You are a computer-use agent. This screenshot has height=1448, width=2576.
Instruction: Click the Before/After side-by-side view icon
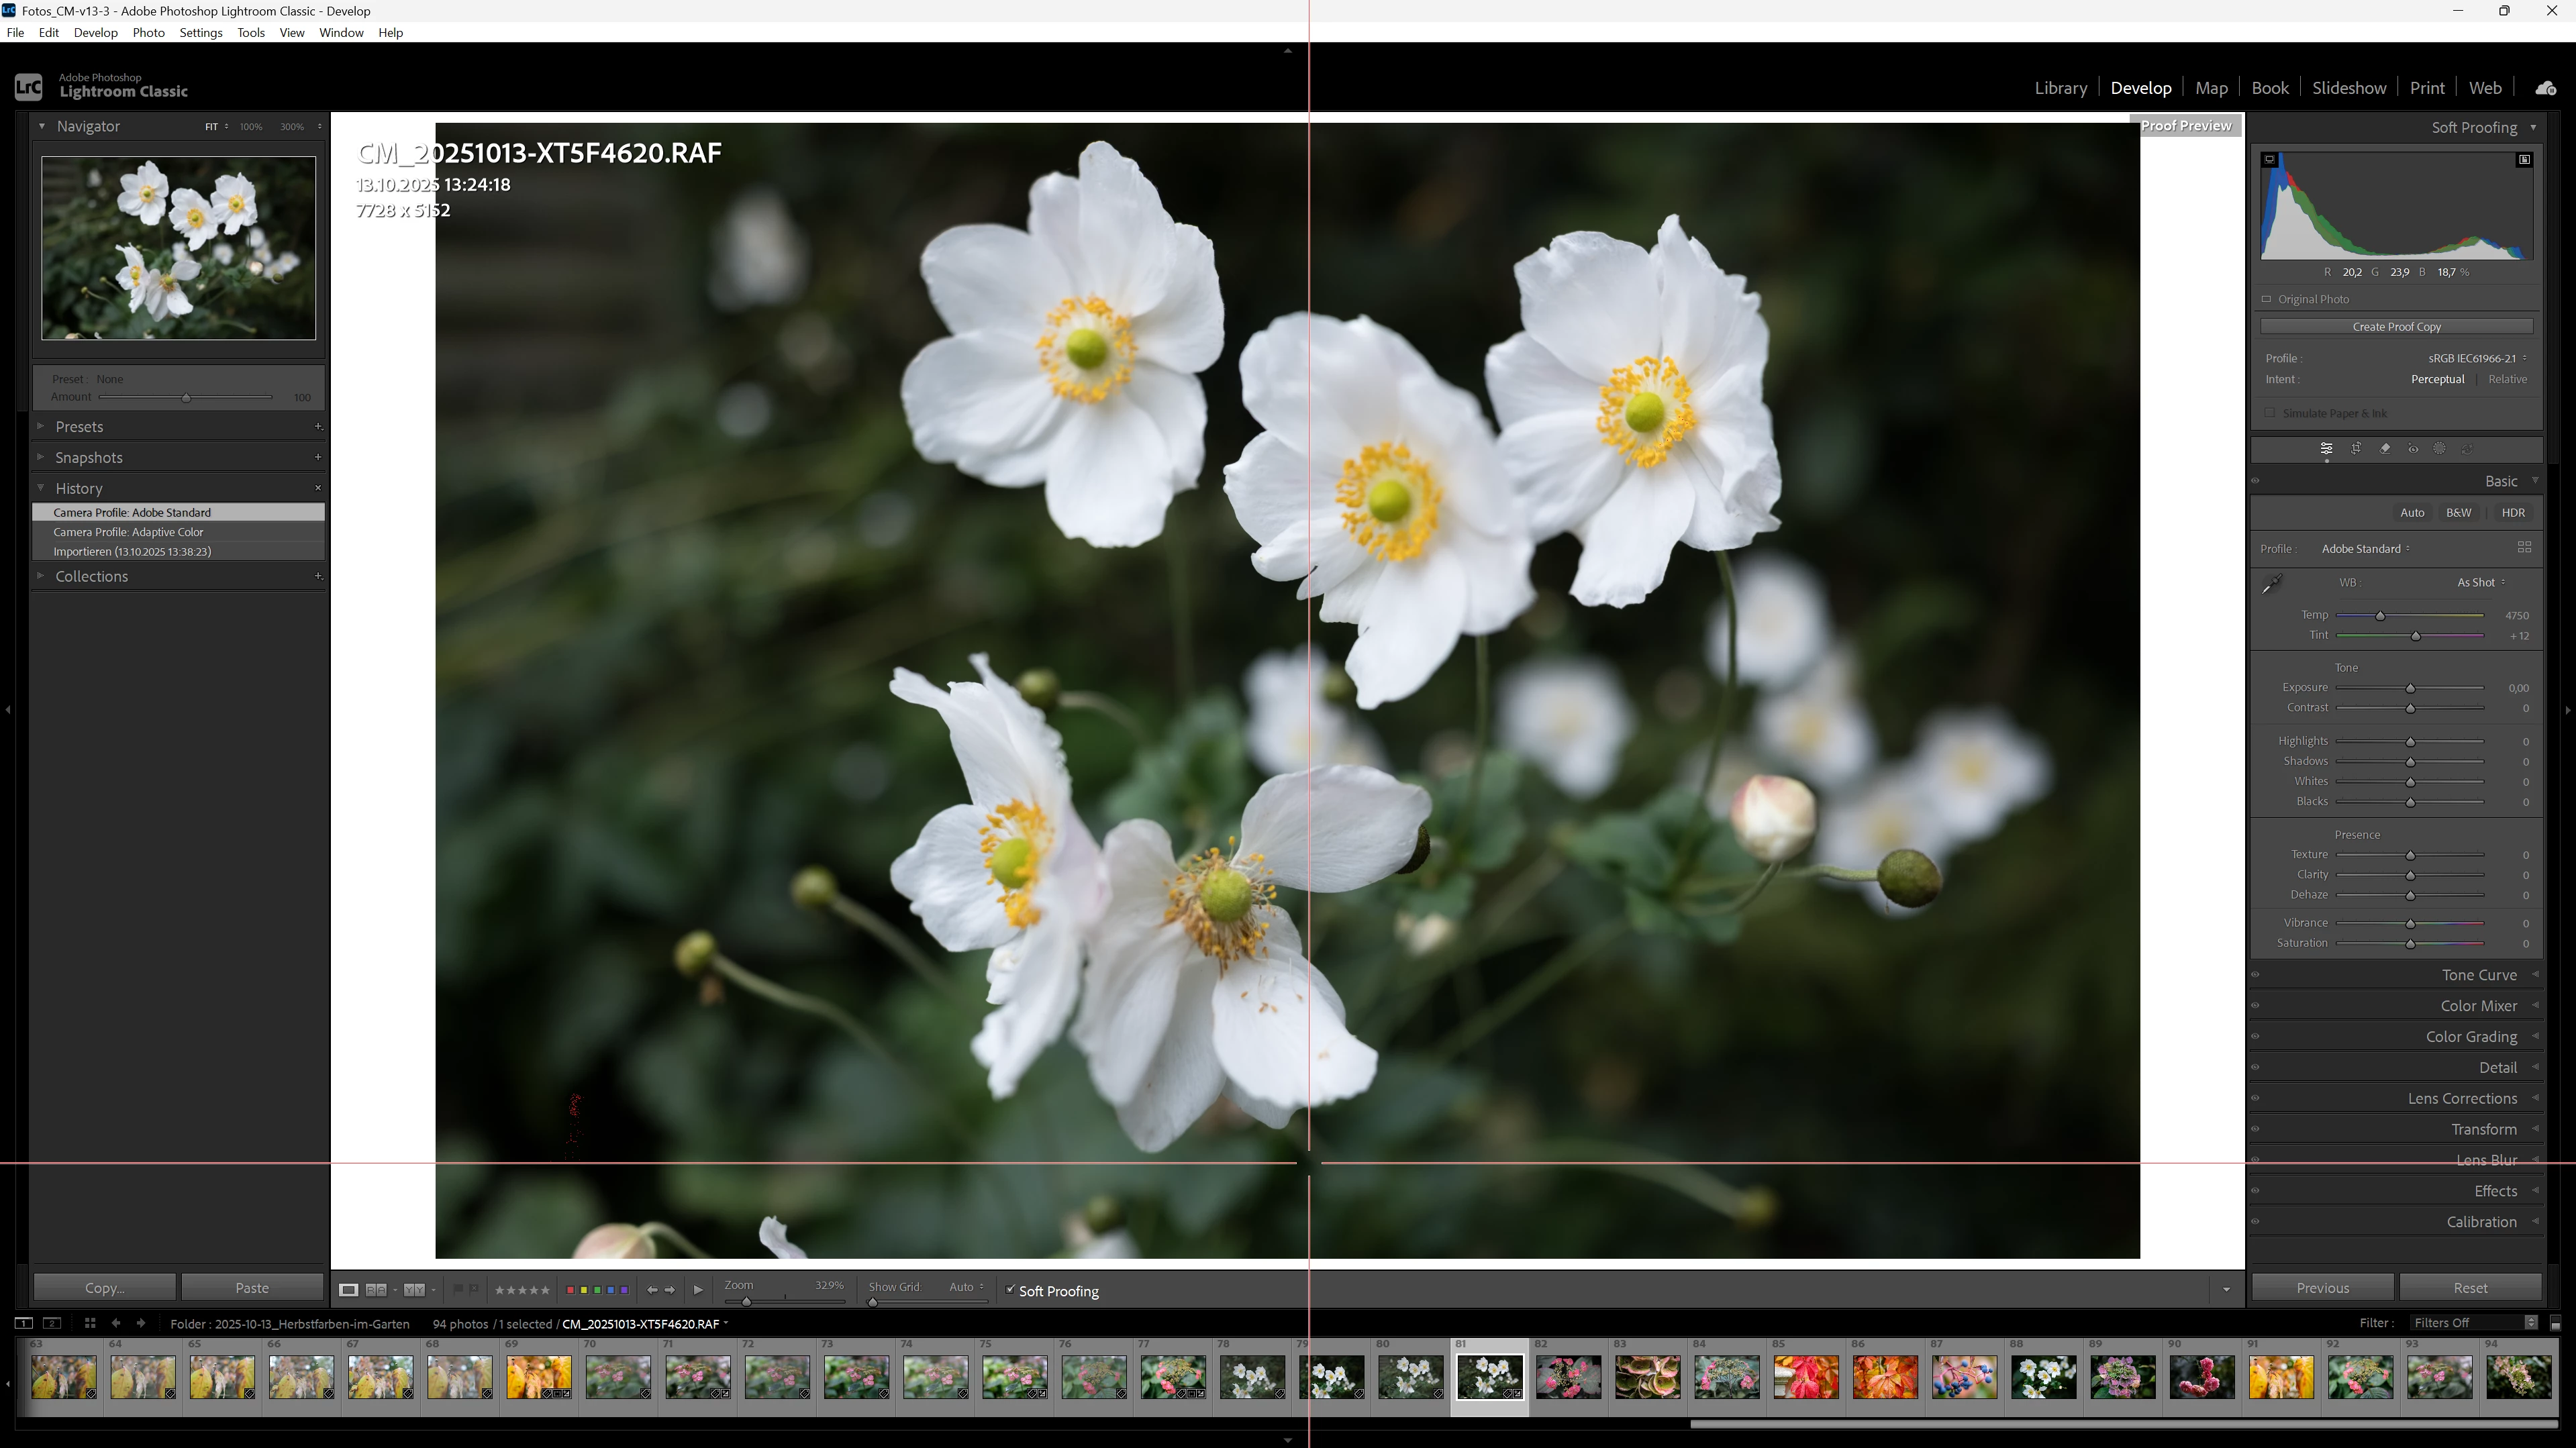(414, 1290)
